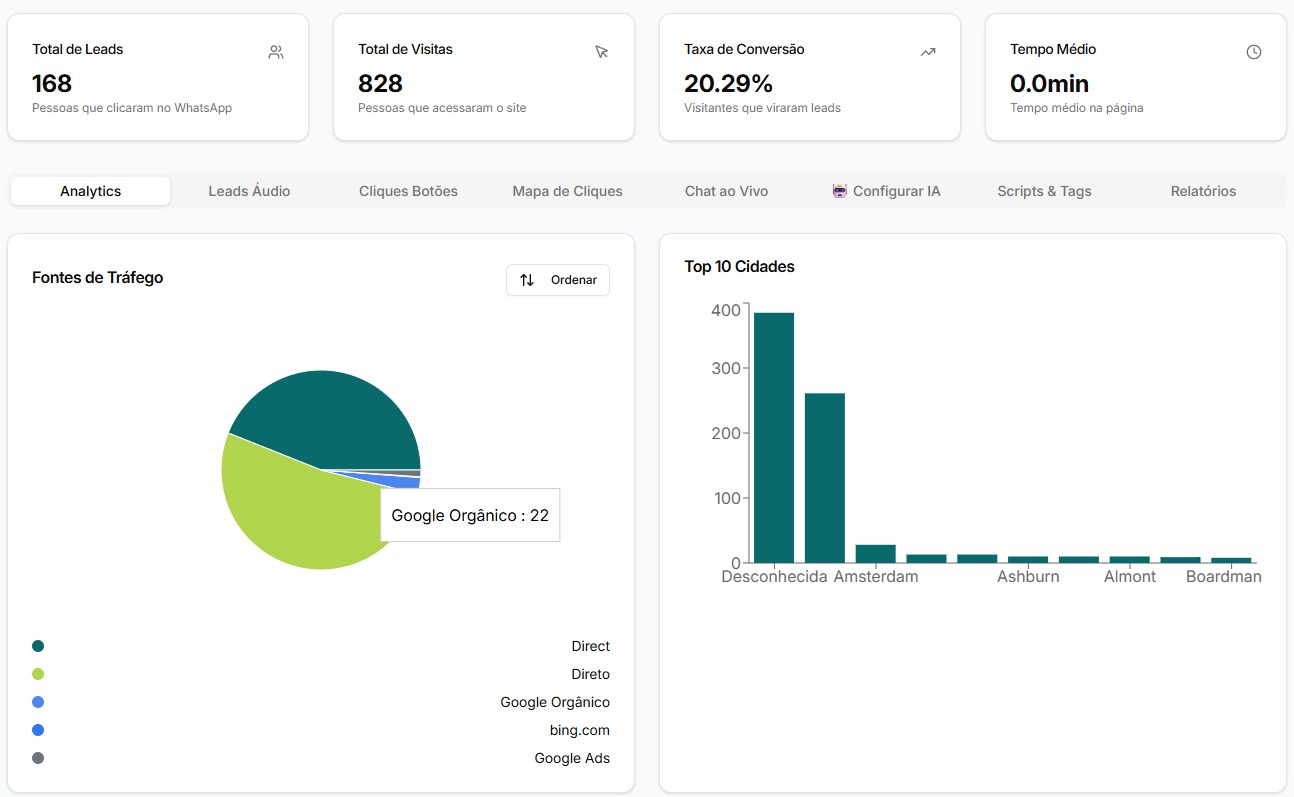Click 'Pessoas que acessaram o site' subtitle

(x=442, y=108)
